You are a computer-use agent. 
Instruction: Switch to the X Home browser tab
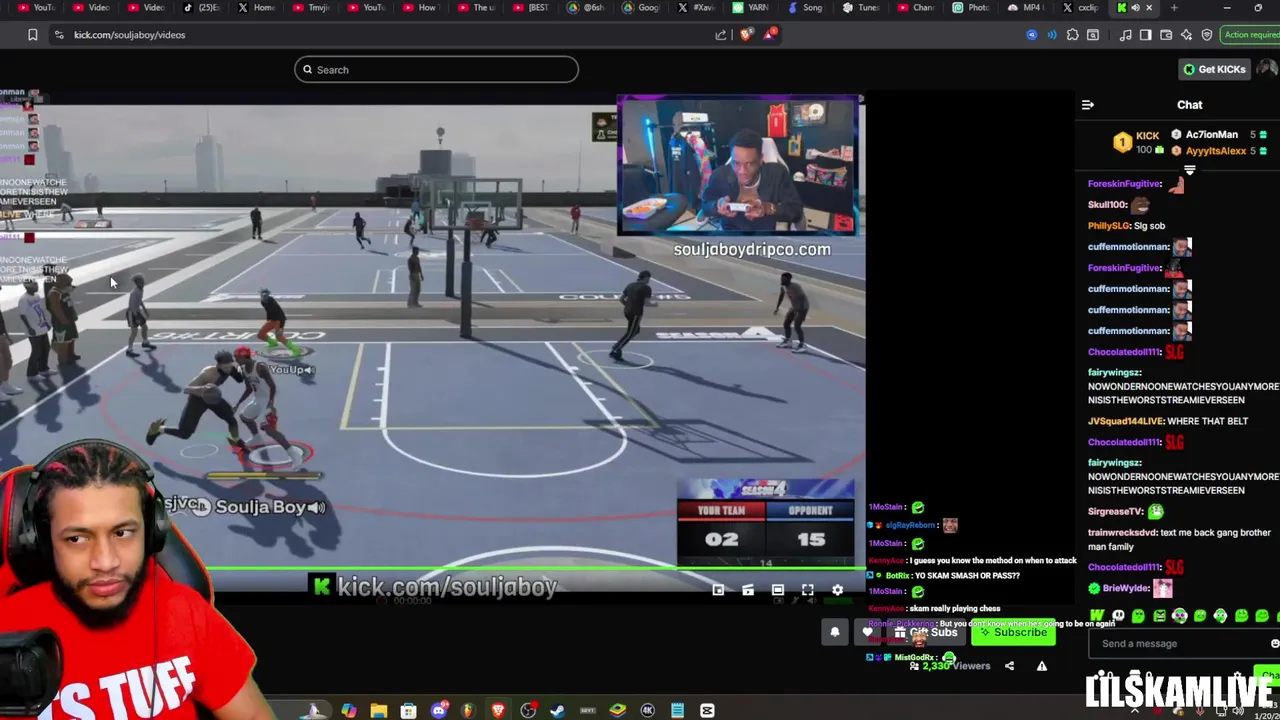[256, 8]
